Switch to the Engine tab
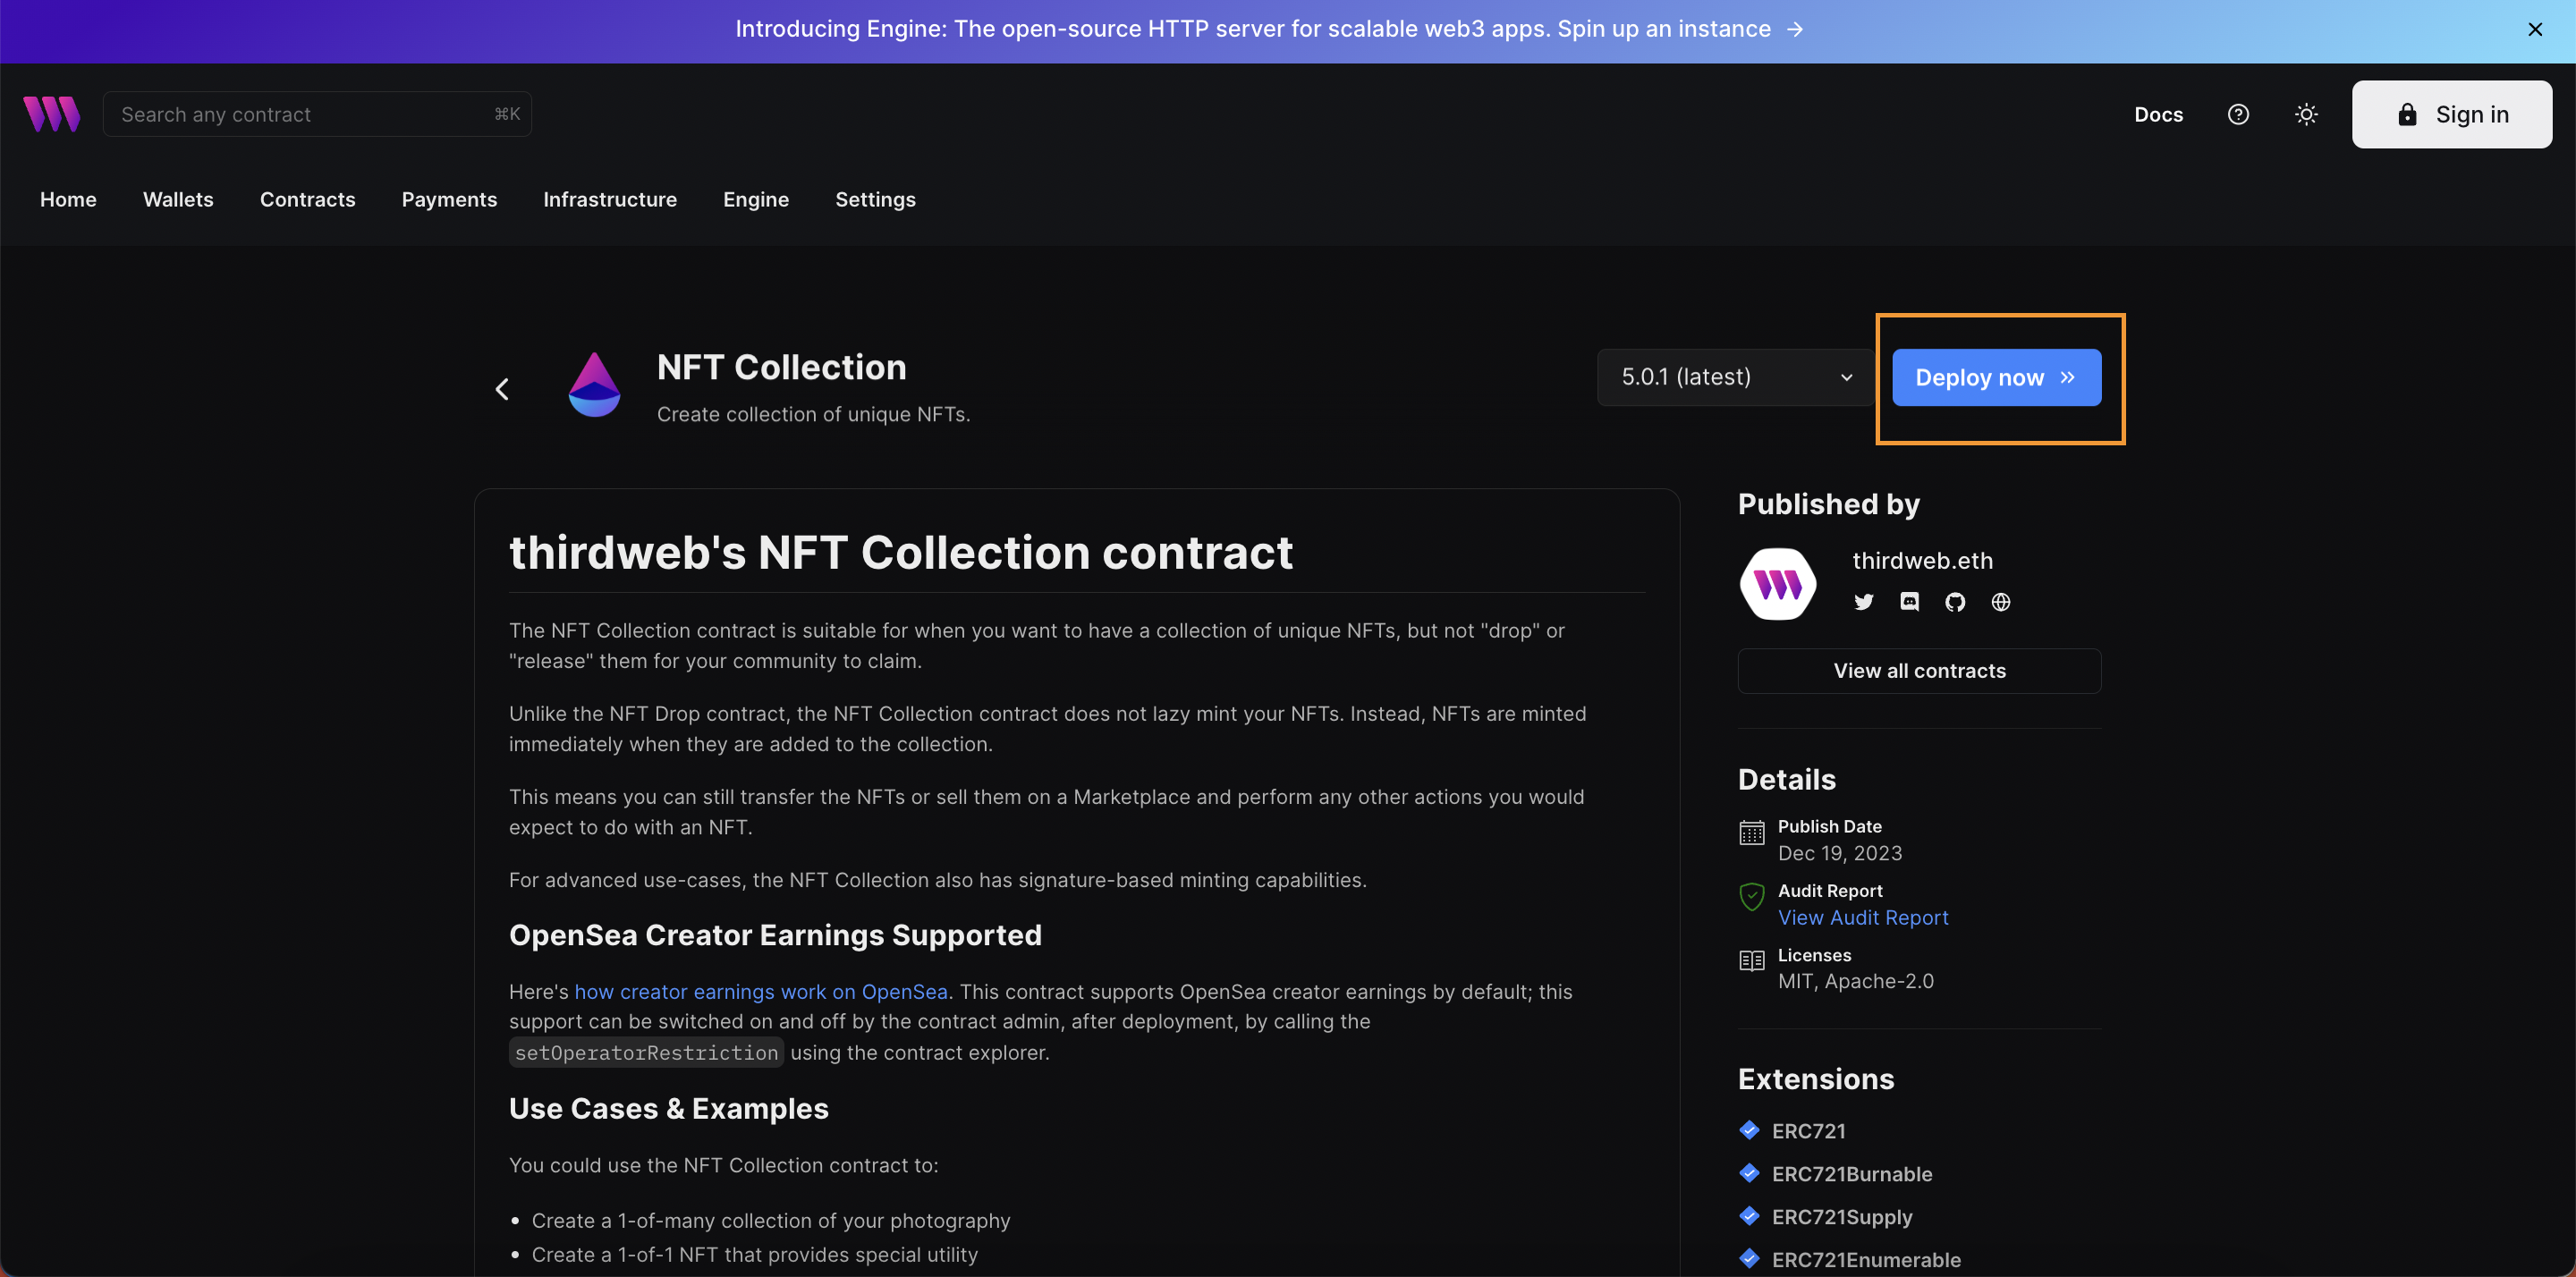2576x1277 pixels. [x=755, y=199]
